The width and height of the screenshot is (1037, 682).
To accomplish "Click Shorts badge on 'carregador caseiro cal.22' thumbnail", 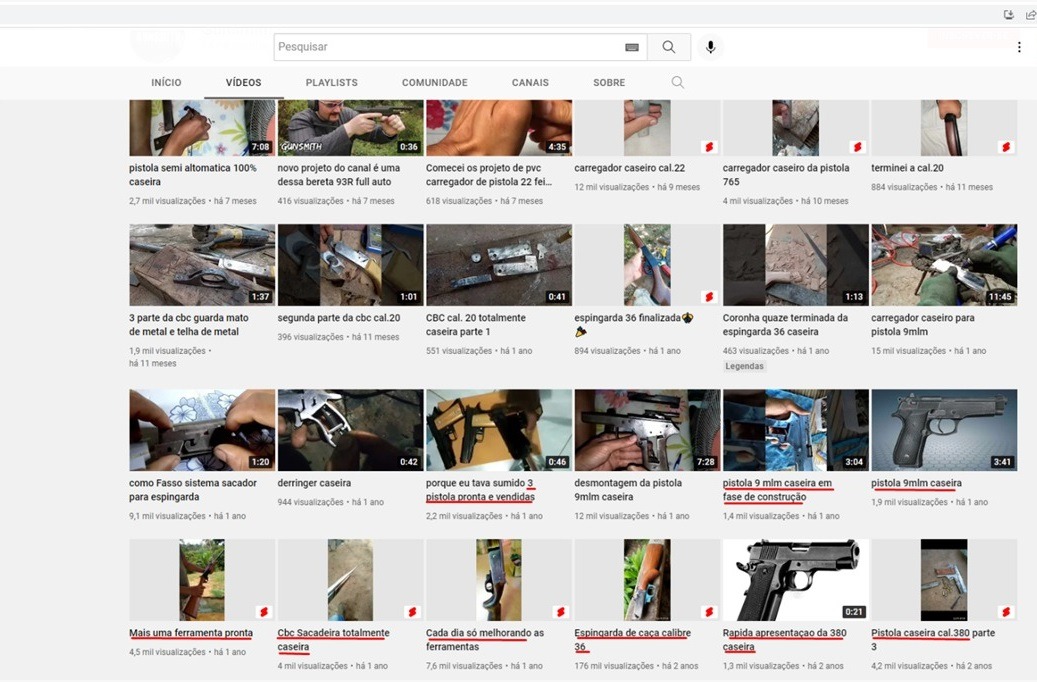I will [x=710, y=147].
